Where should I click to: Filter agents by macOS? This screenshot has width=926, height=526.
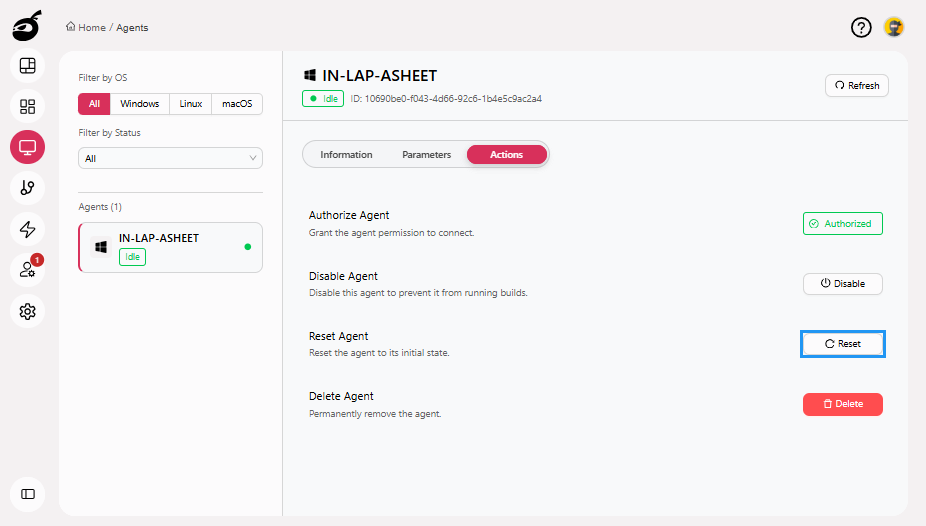pos(237,104)
